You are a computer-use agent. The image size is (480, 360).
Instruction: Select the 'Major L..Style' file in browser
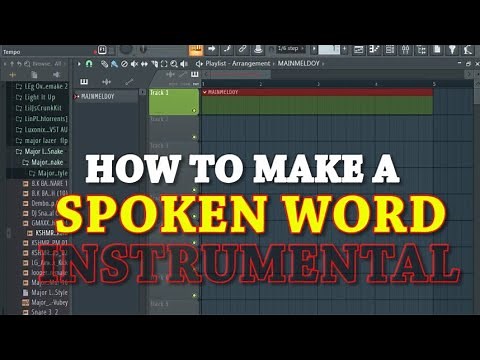45,292
